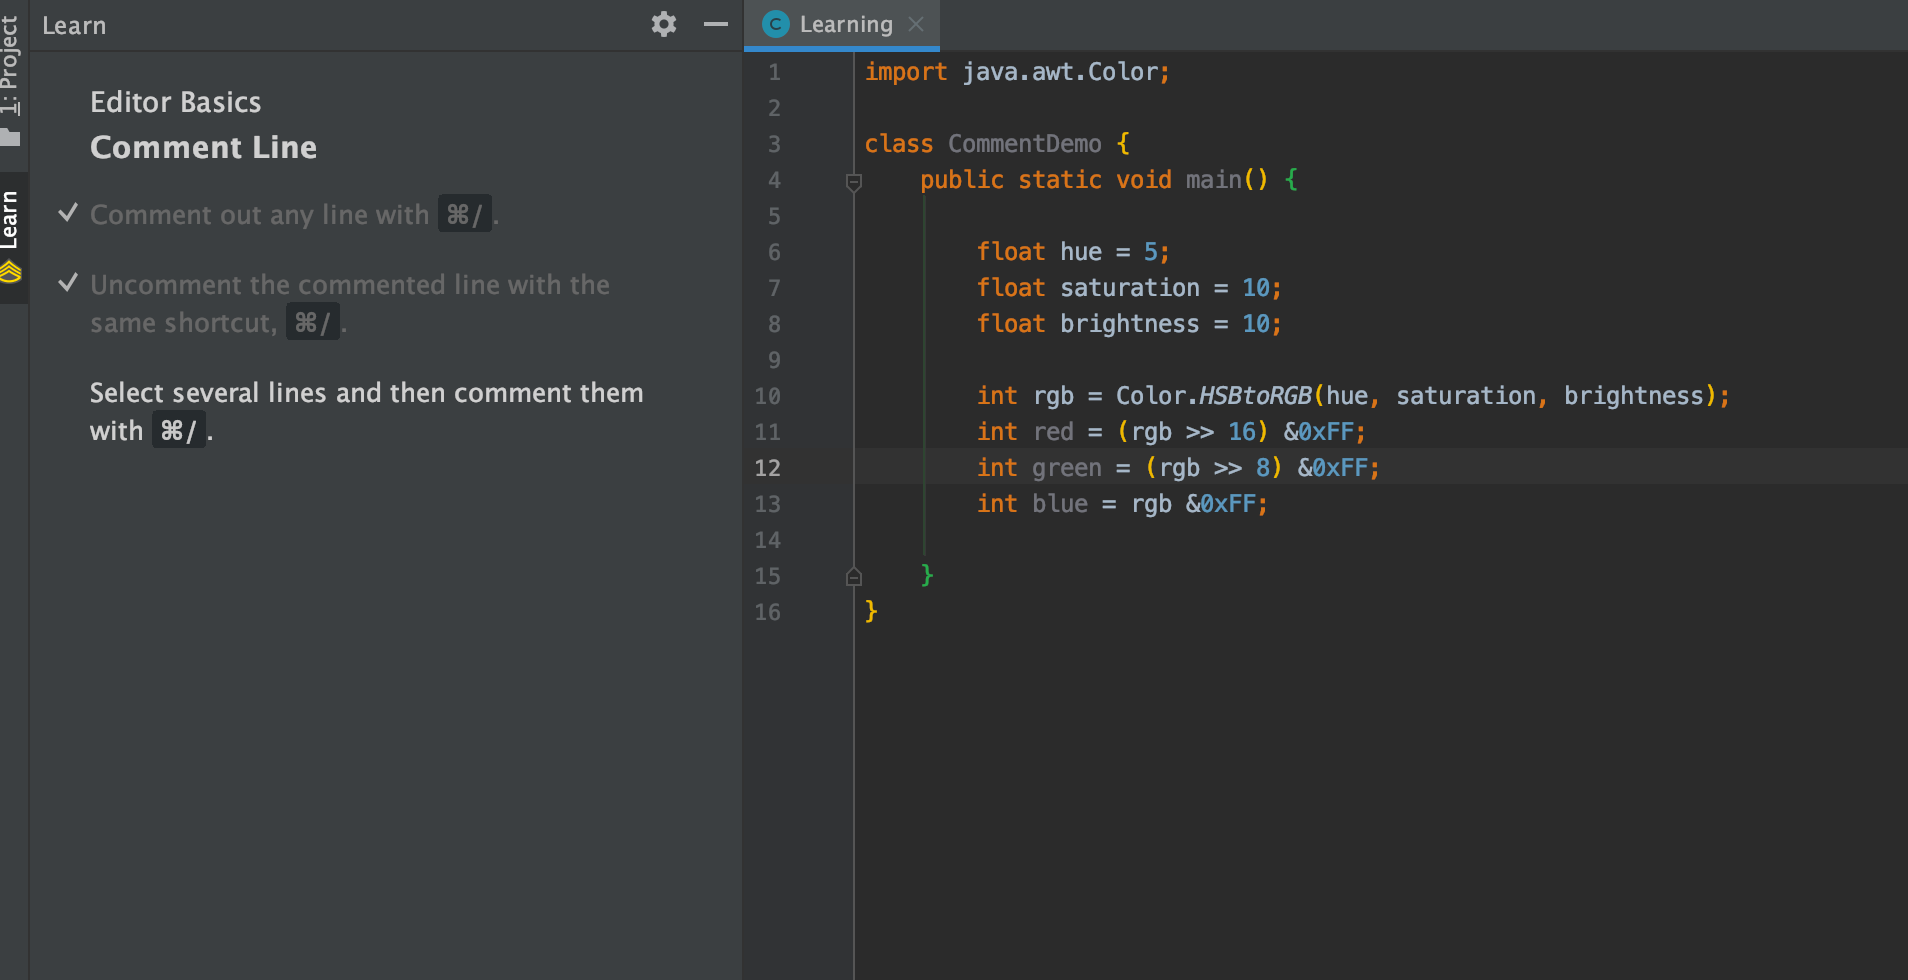Place cursor on 'float hue = 5;'
Image resolution: width=1908 pixels, height=980 pixels.
pyautogui.click(x=1073, y=252)
